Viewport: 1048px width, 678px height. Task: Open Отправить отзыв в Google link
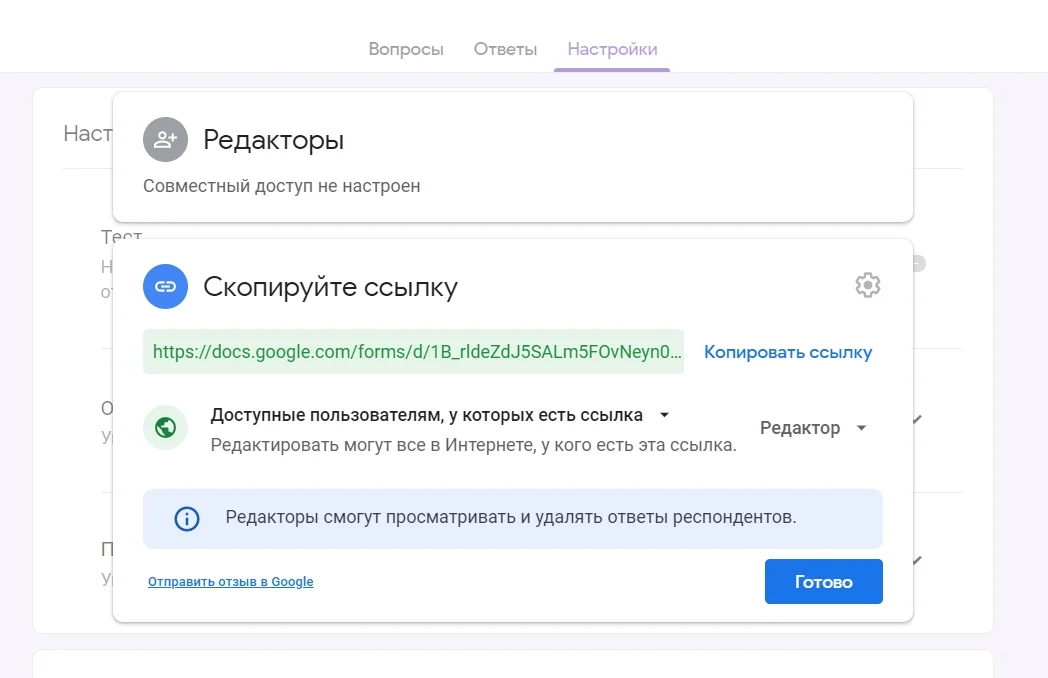(230, 582)
